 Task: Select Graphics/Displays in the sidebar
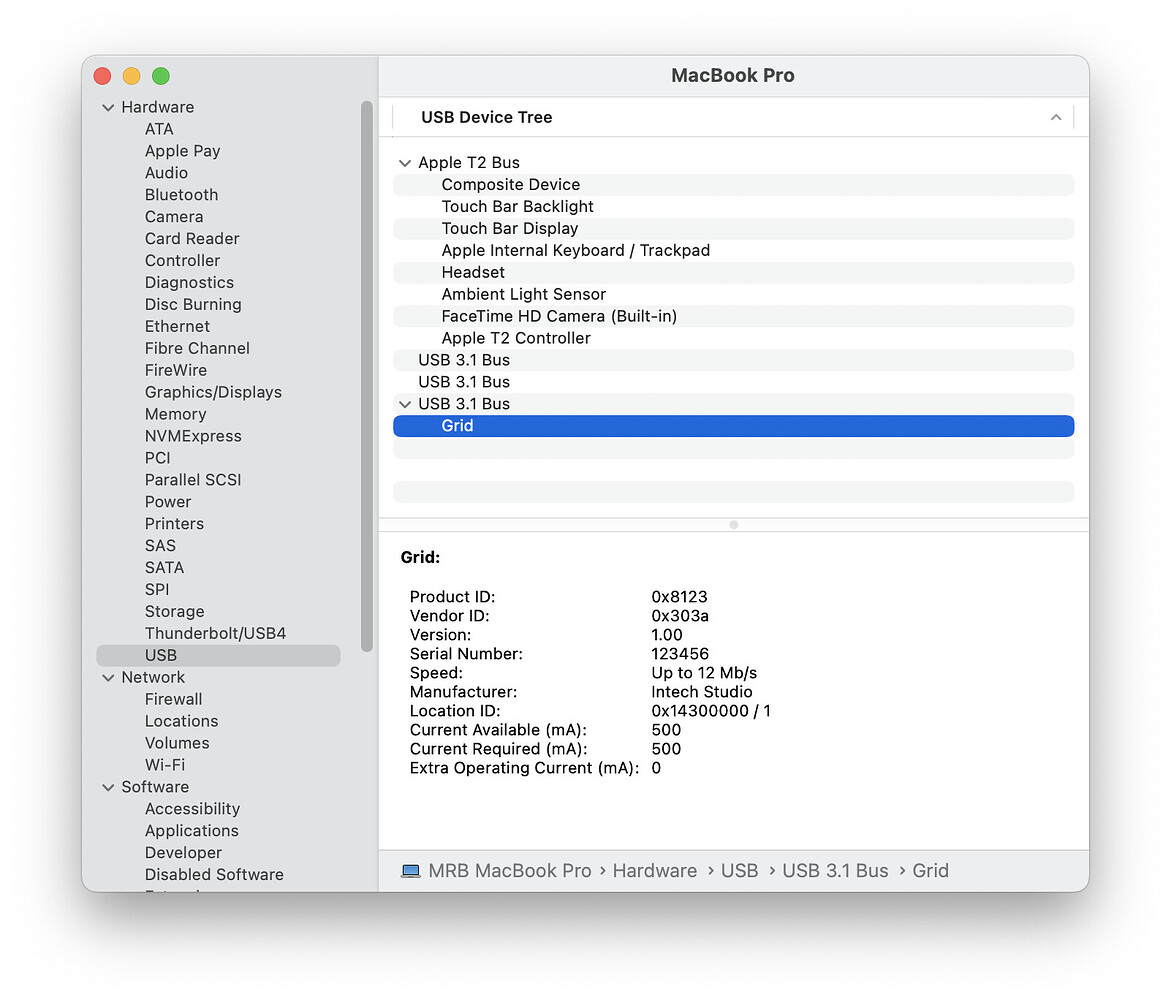point(213,392)
